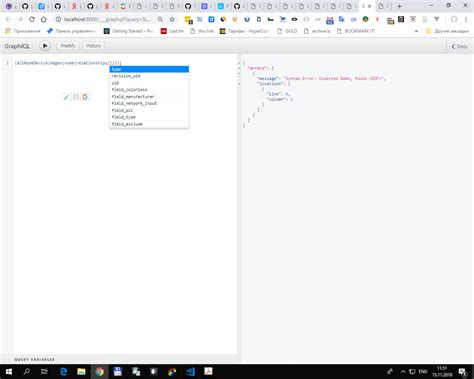Open the taskbar clock and calendar

[442, 371]
